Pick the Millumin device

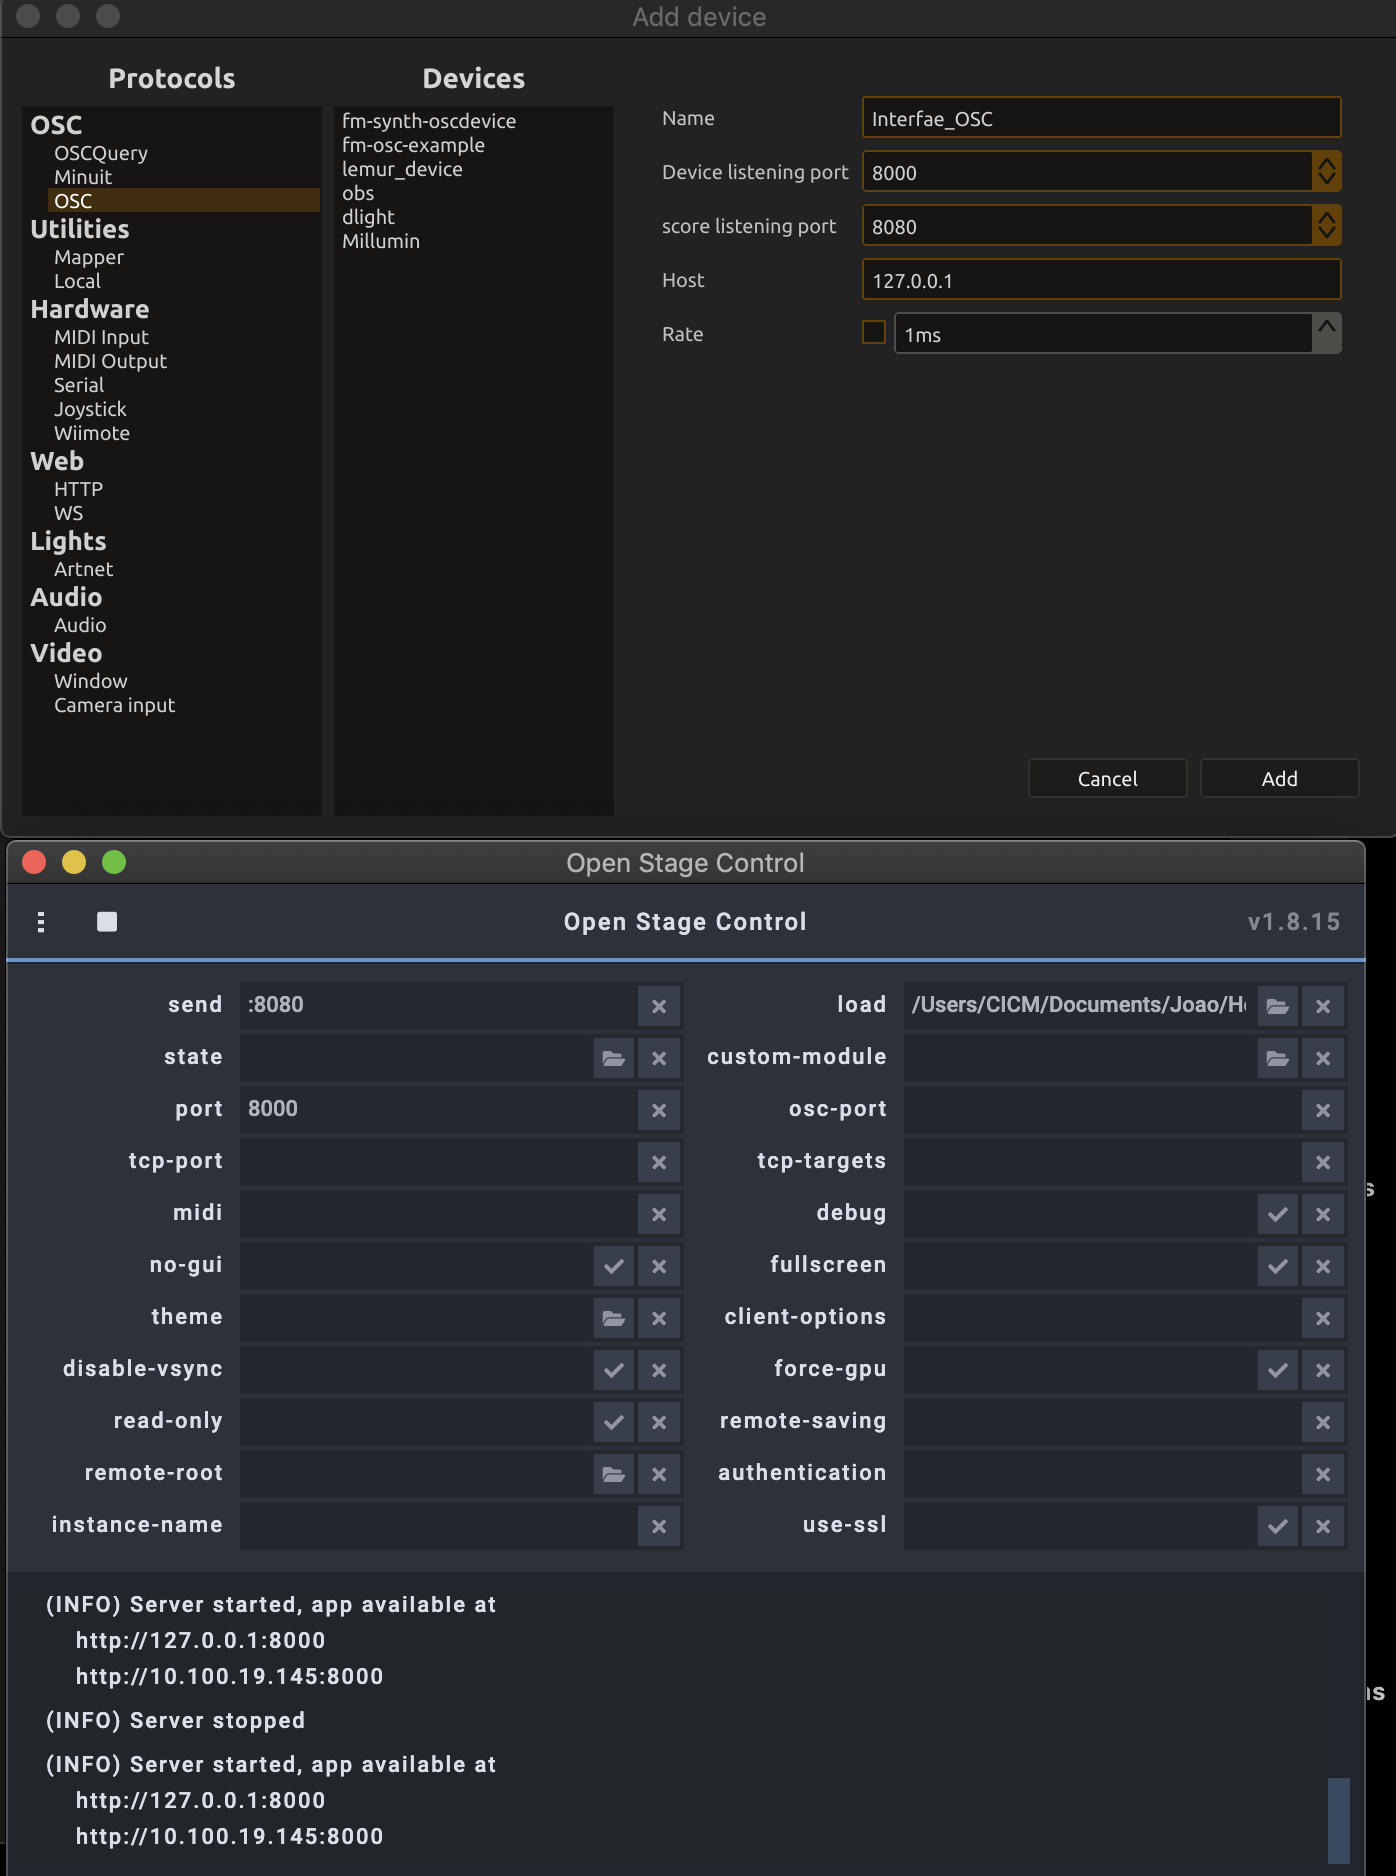pos(381,241)
